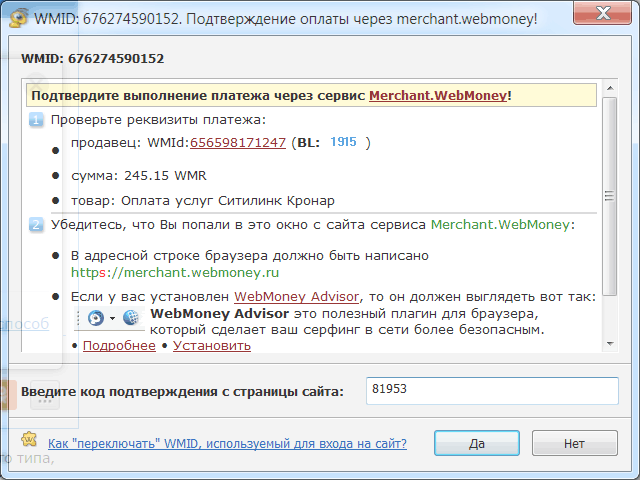Viewport: 640px width, 480px height.
Task: Click the https://merchant.webmoney.ru address text
Action: (x=175, y=272)
